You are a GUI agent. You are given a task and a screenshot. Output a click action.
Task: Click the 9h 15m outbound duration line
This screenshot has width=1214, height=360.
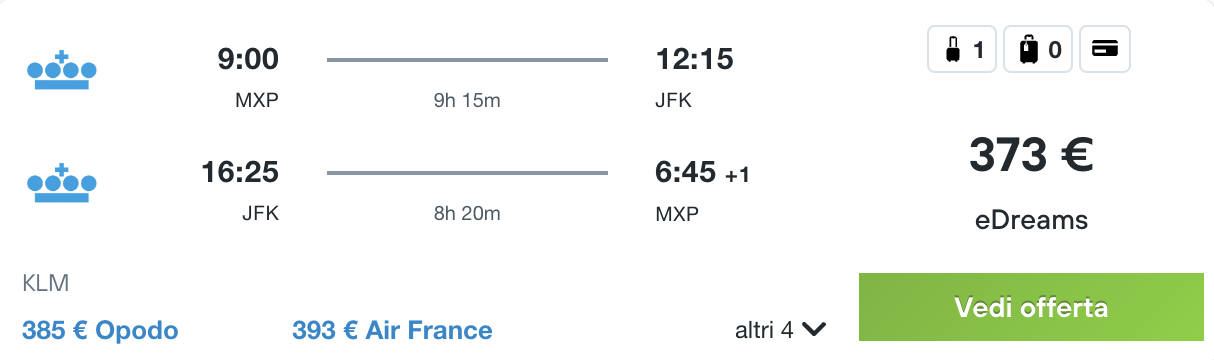[467, 60]
